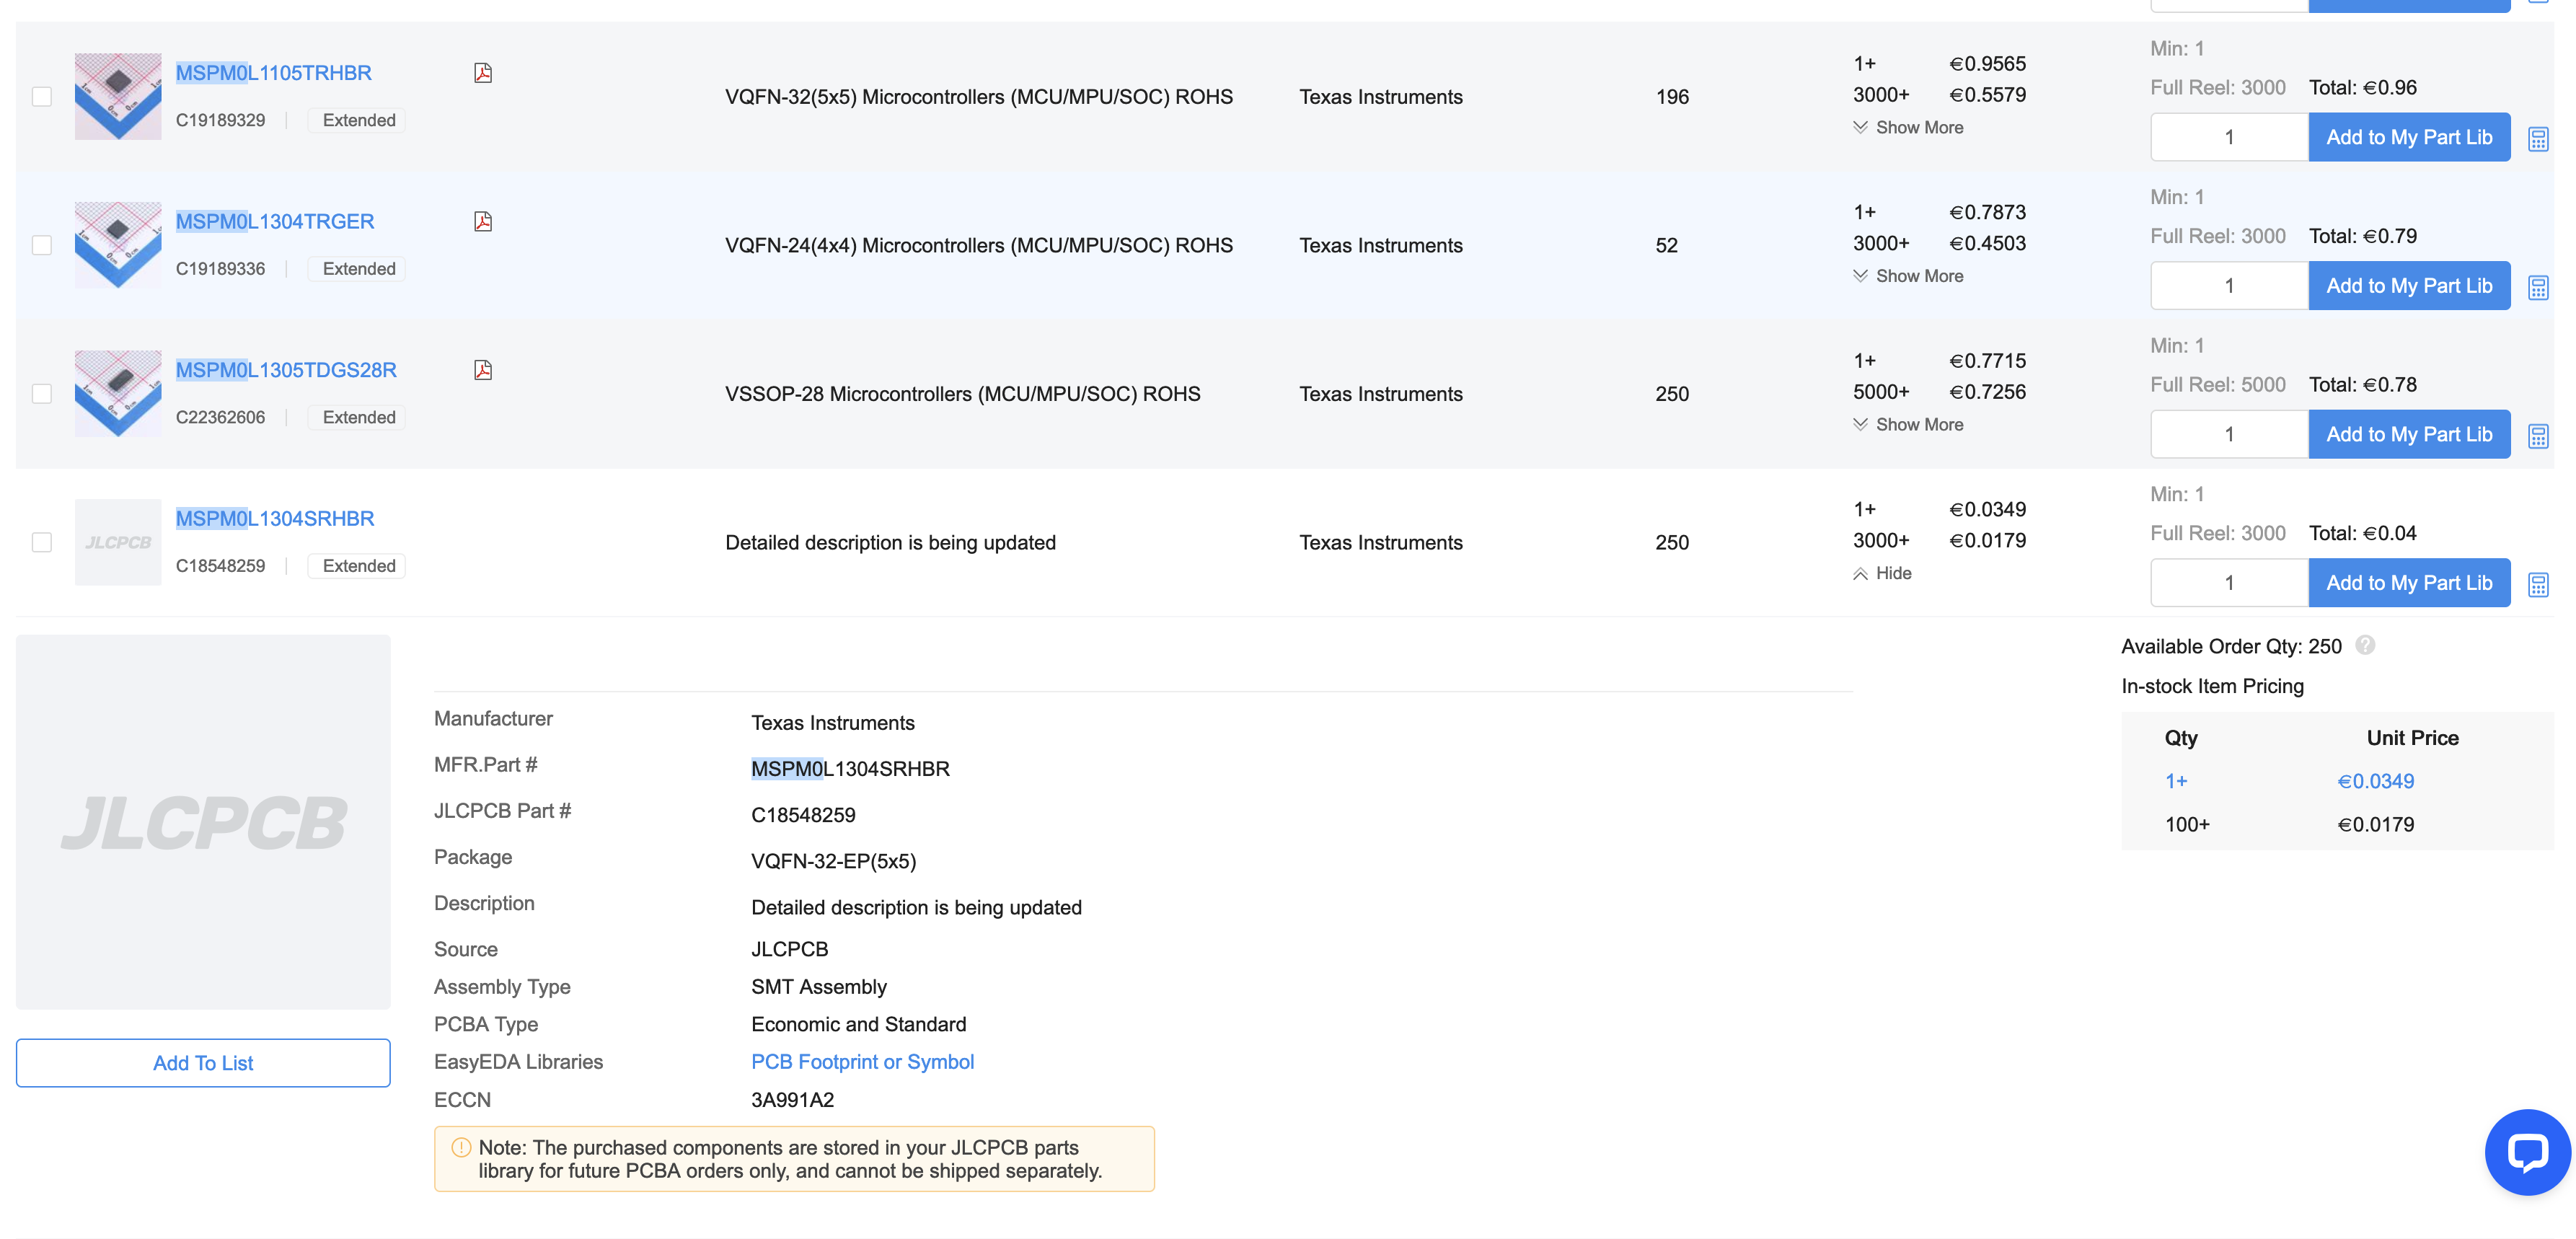This screenshot has width=2576, height=1239.
Task: Click the help icon beside Available Order Qty
Action: point(2365,645)
